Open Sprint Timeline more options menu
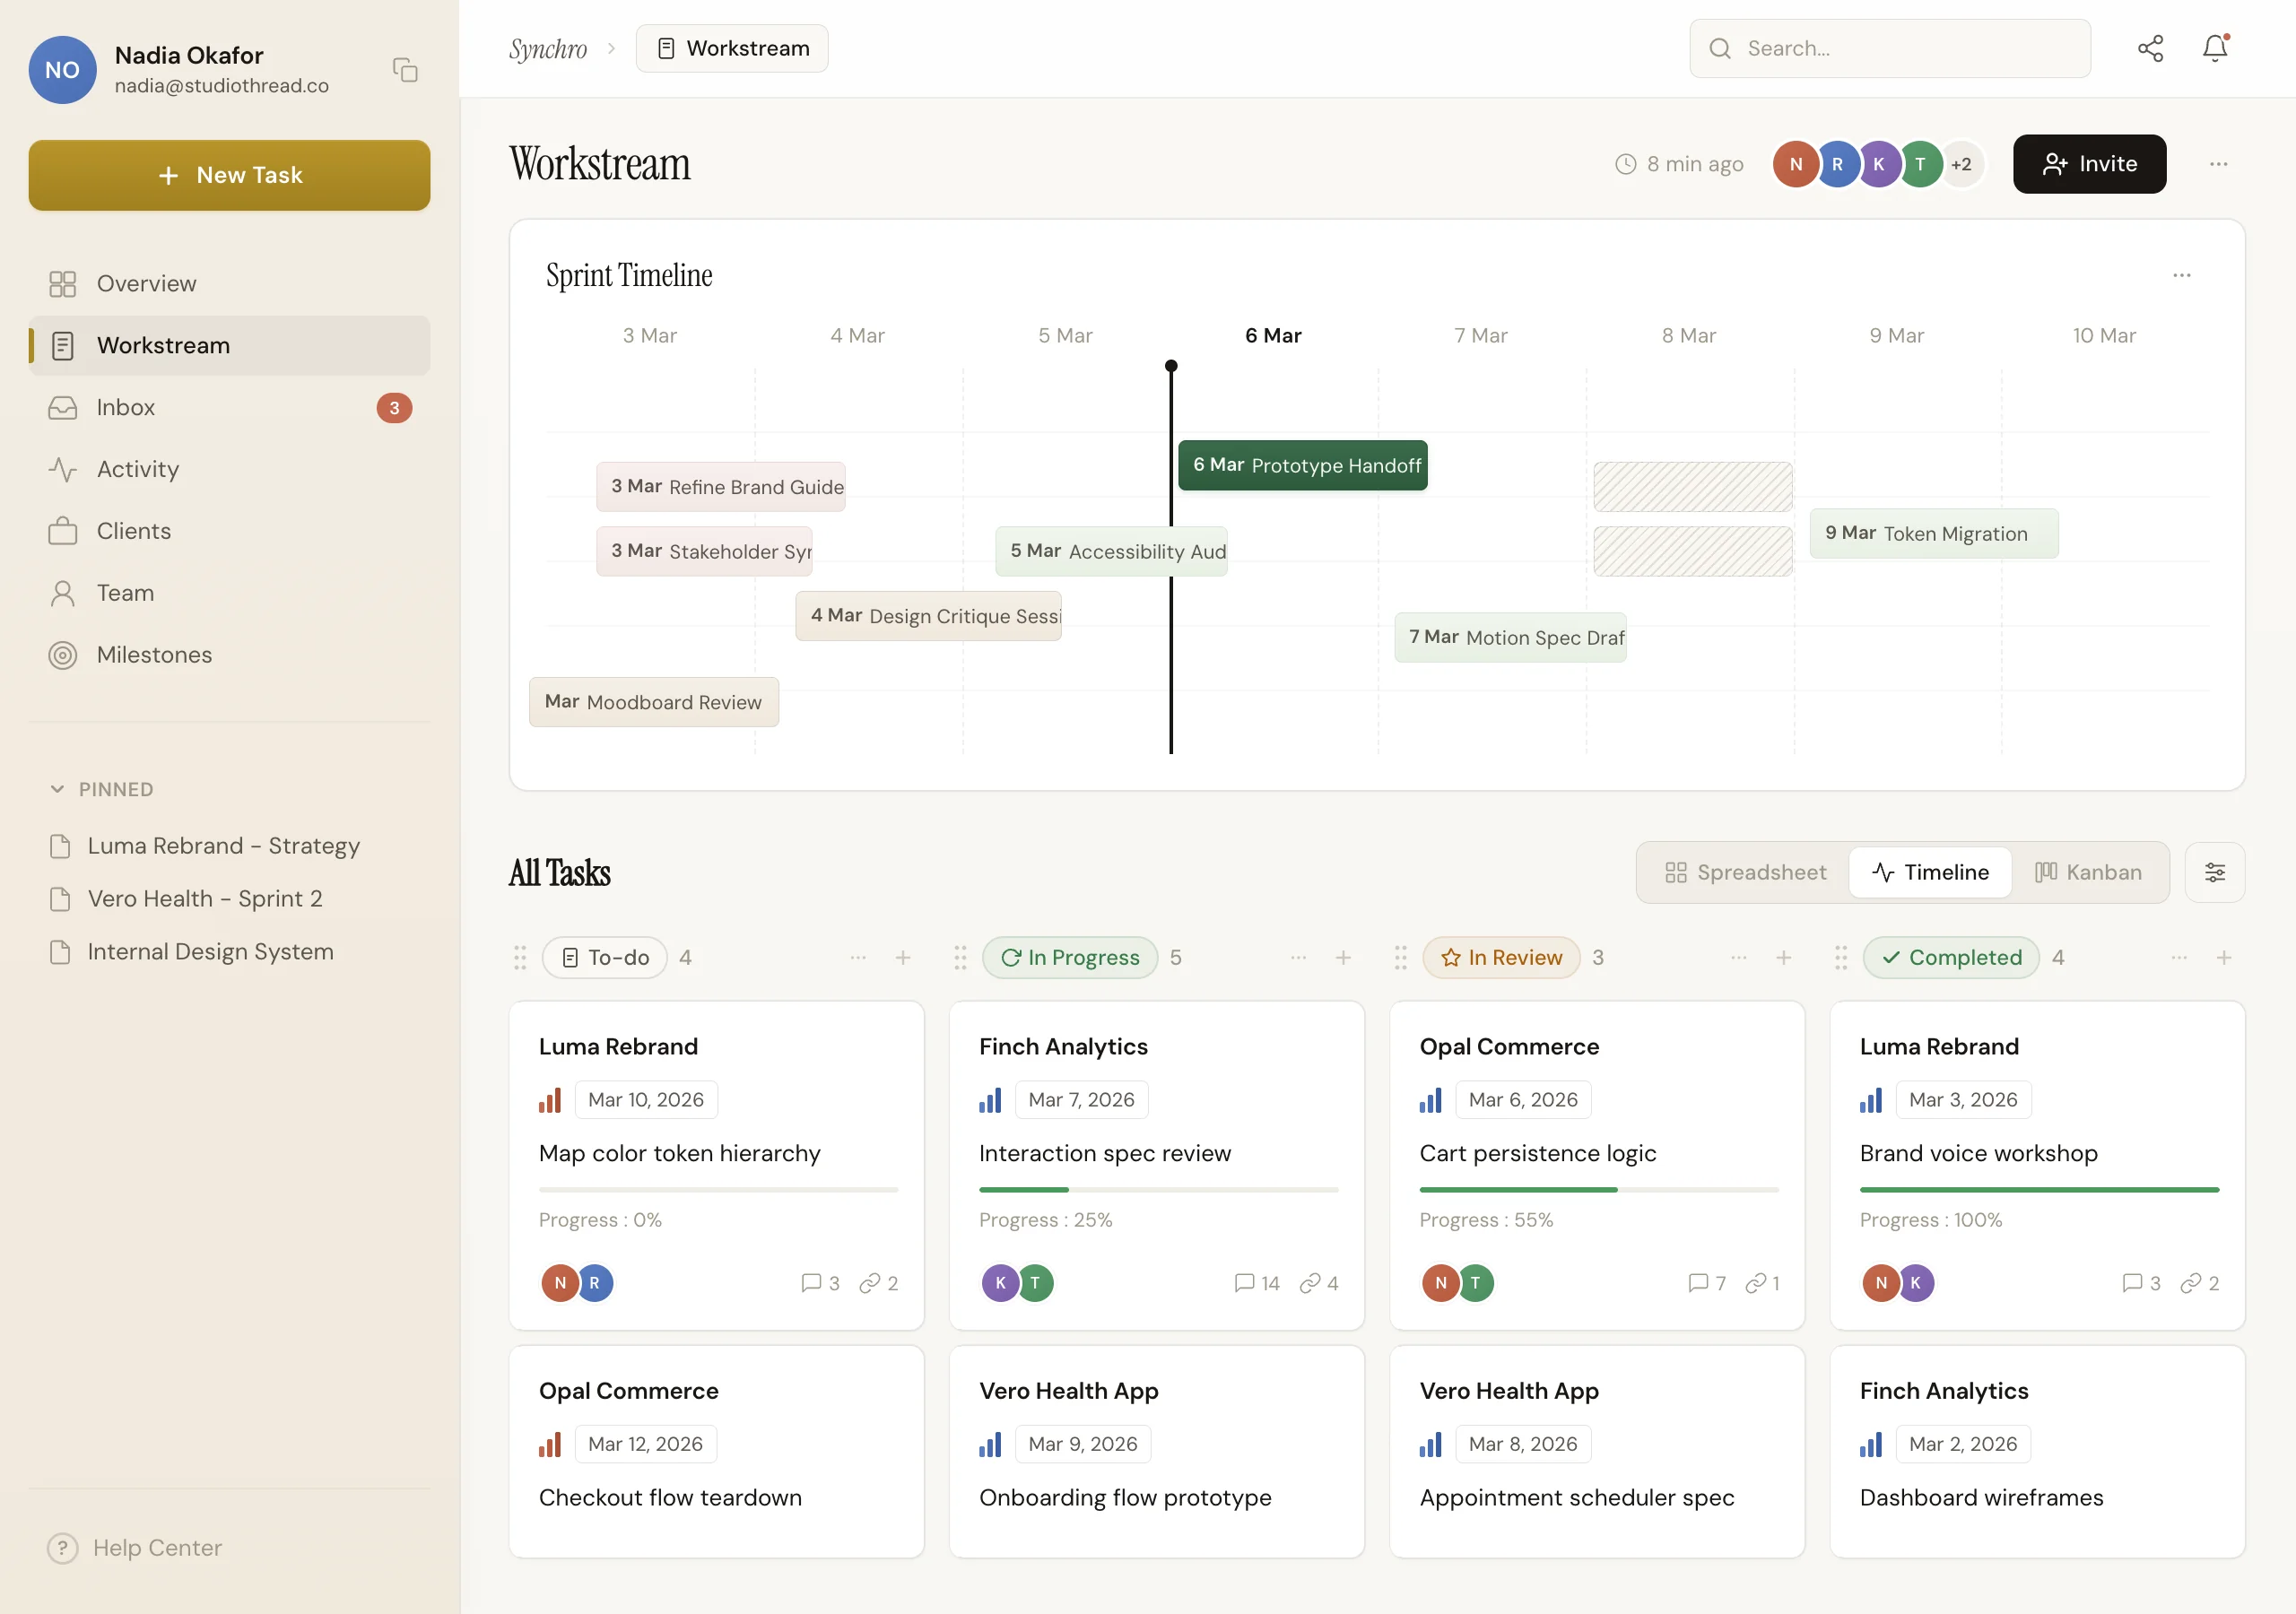Screen dimensions: 2296x1614 2181,275
